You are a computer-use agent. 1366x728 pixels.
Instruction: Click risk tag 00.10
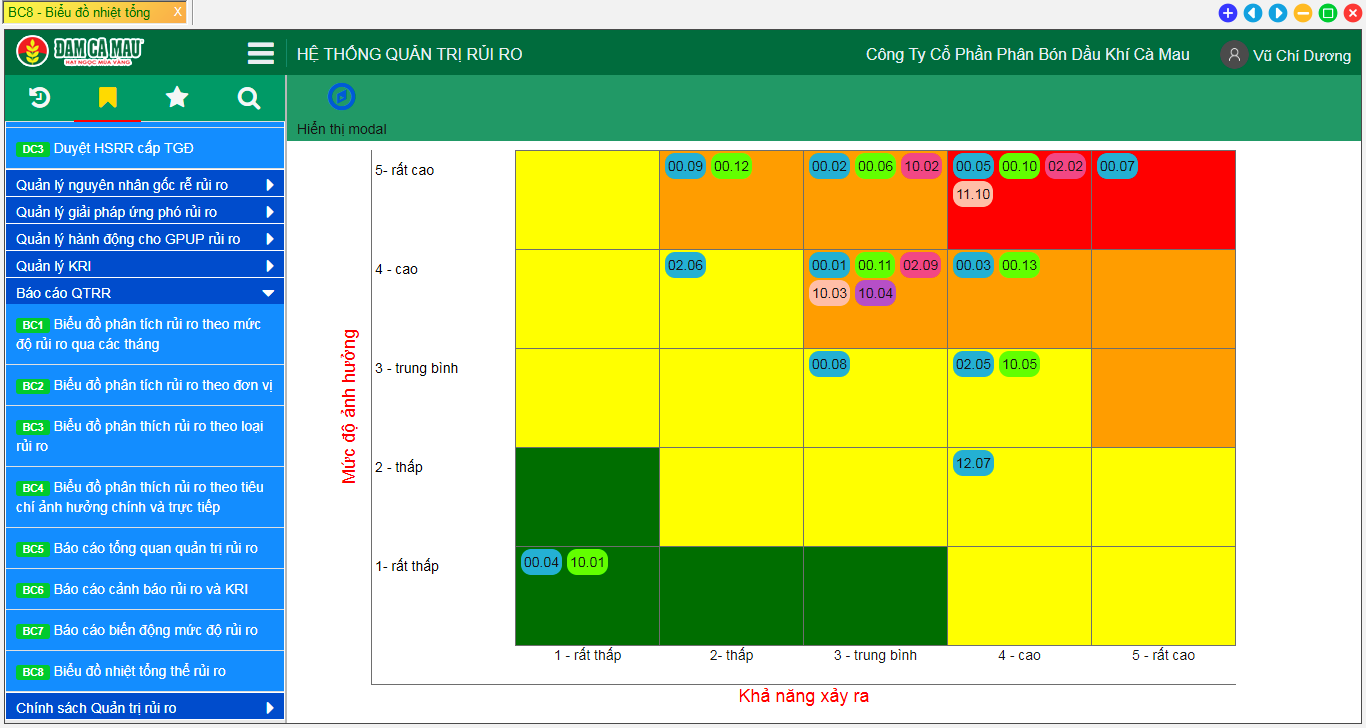(1020, 166)
